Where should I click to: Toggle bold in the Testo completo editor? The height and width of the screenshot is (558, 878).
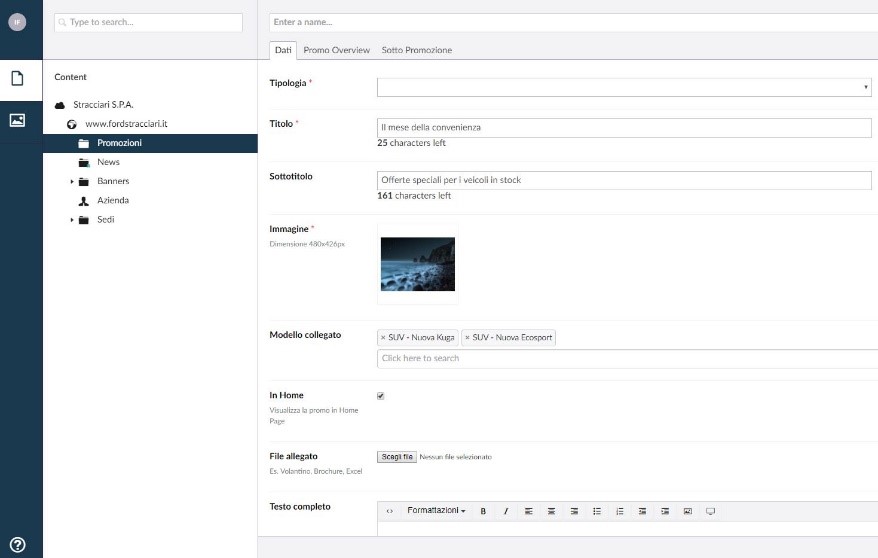483,511
